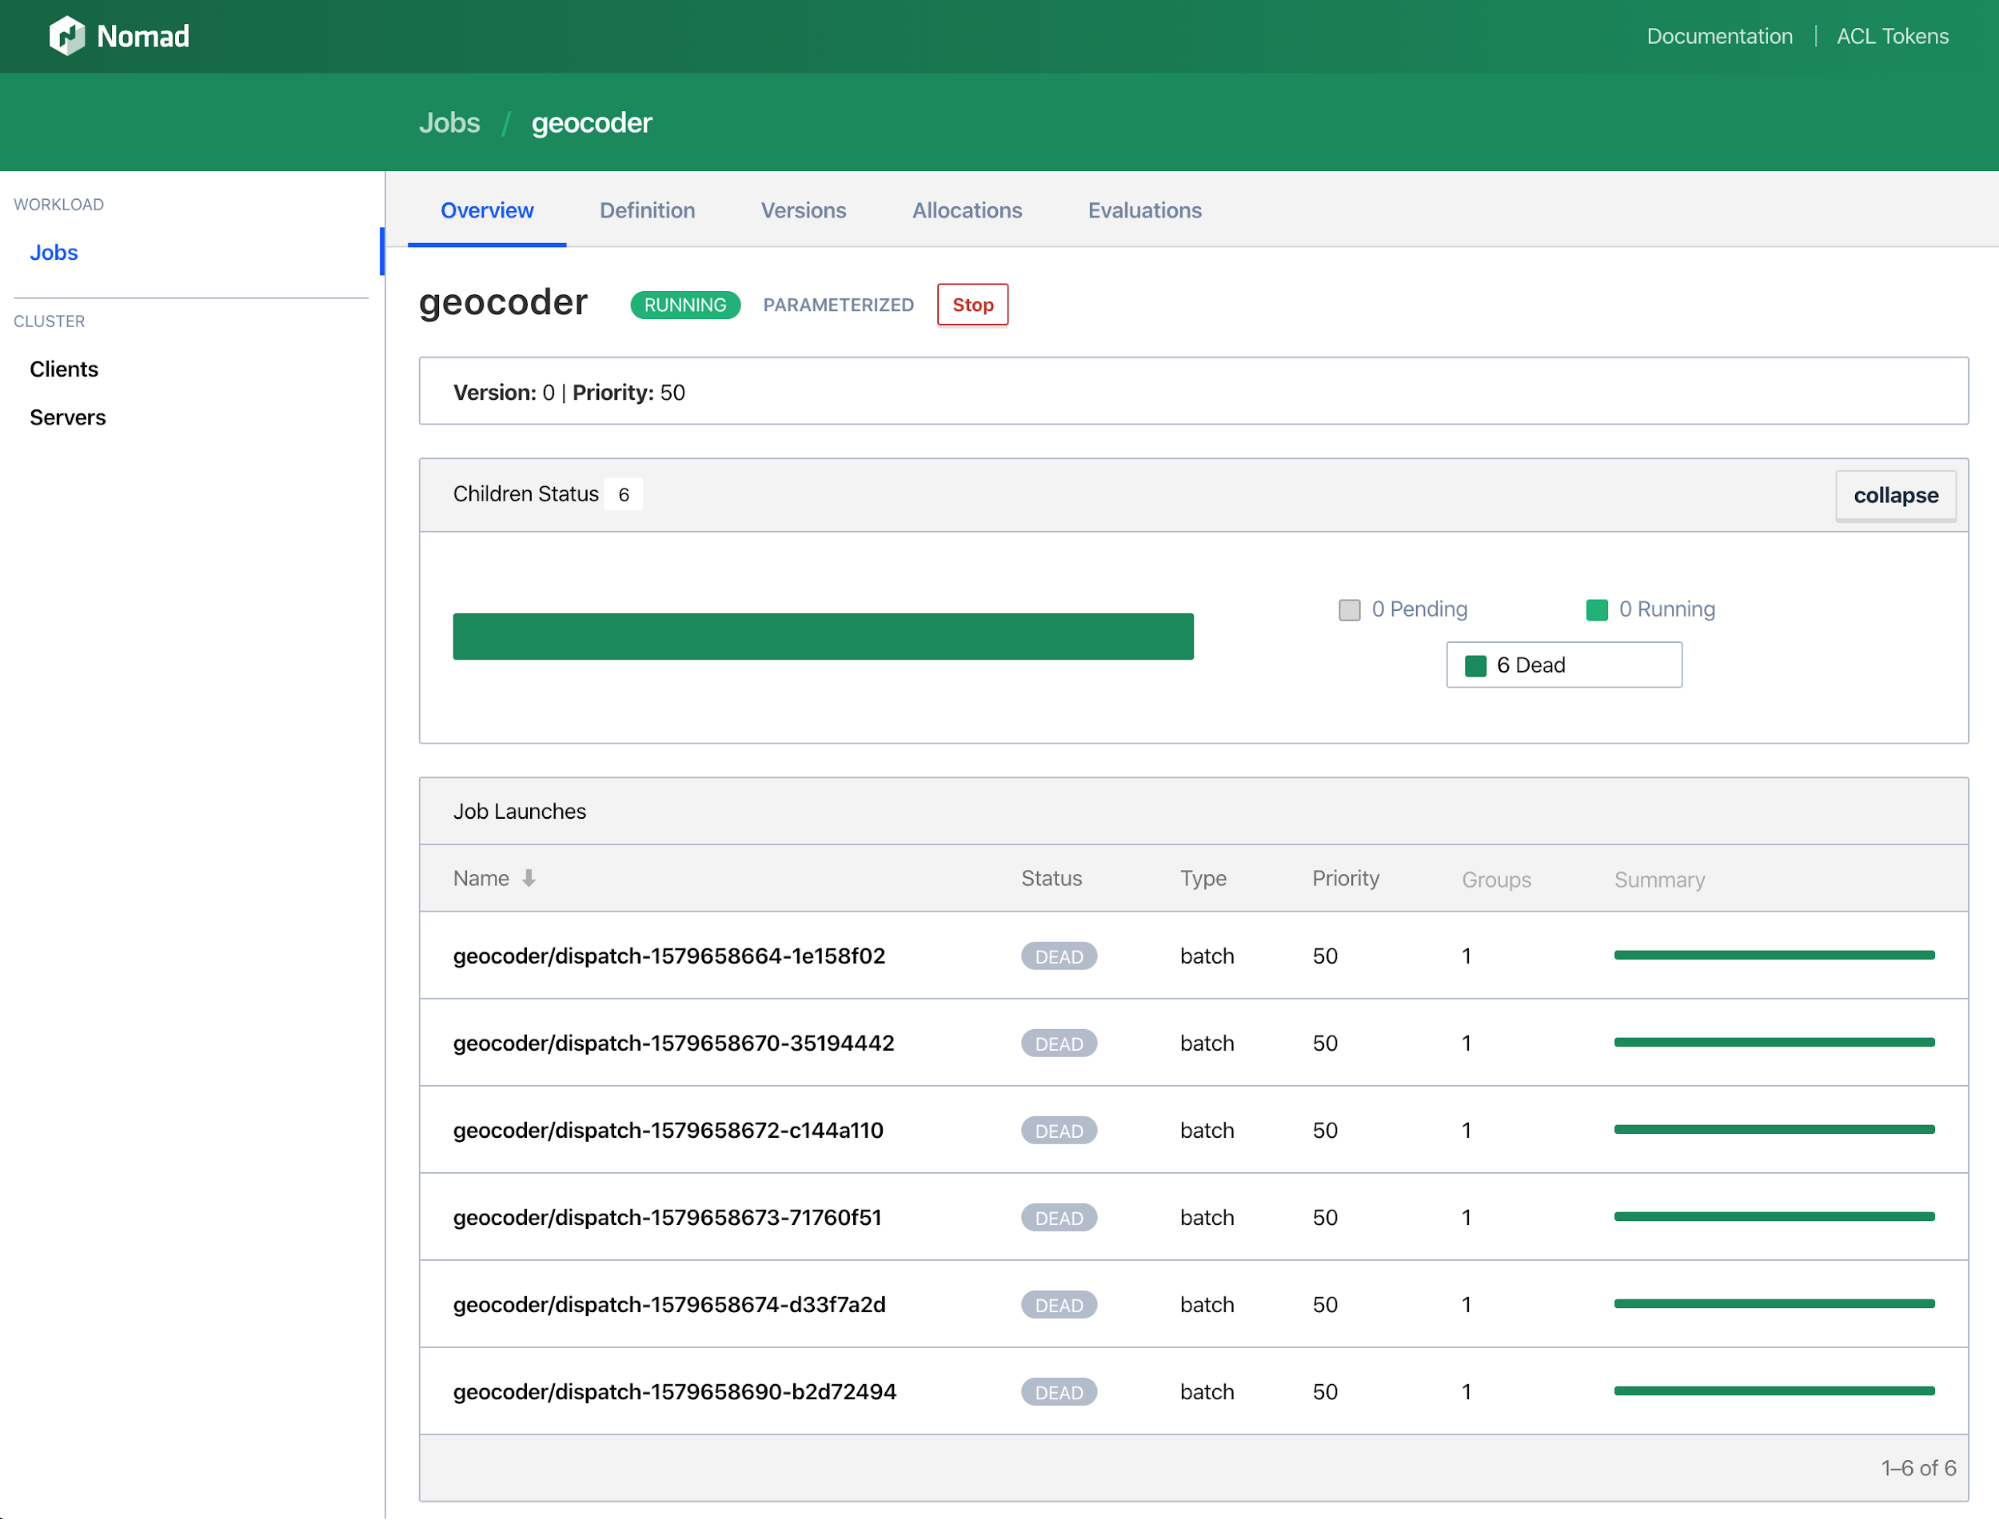This screenshot has height=1520, width=1999.
Task: Go to Servers in sidebar
Action: tap(68, 417)
